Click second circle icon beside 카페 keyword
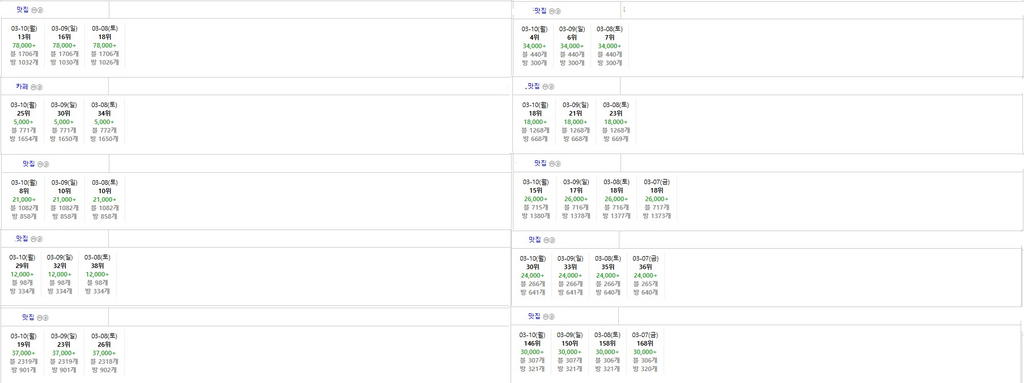Image resolution: width=1024 pixels, height=383 pixels. pos(39,87)
